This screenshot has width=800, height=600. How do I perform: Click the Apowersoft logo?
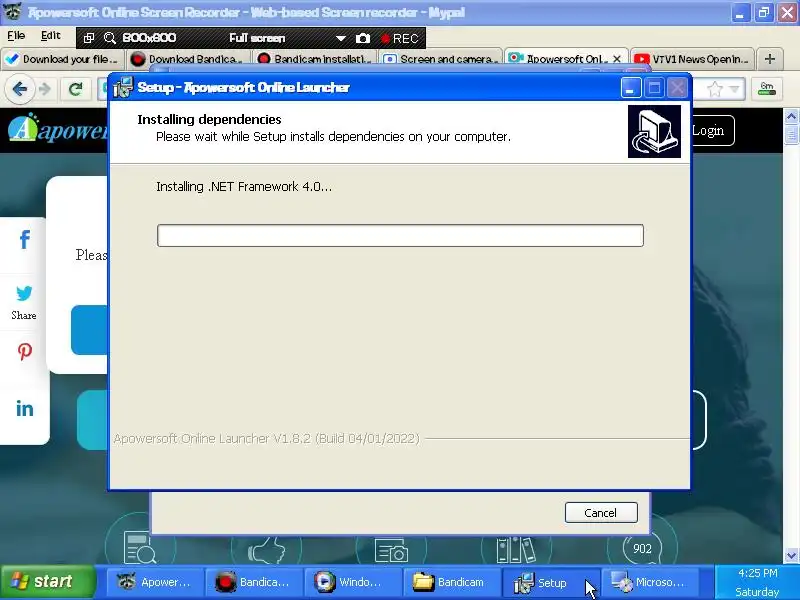[56, 130]
